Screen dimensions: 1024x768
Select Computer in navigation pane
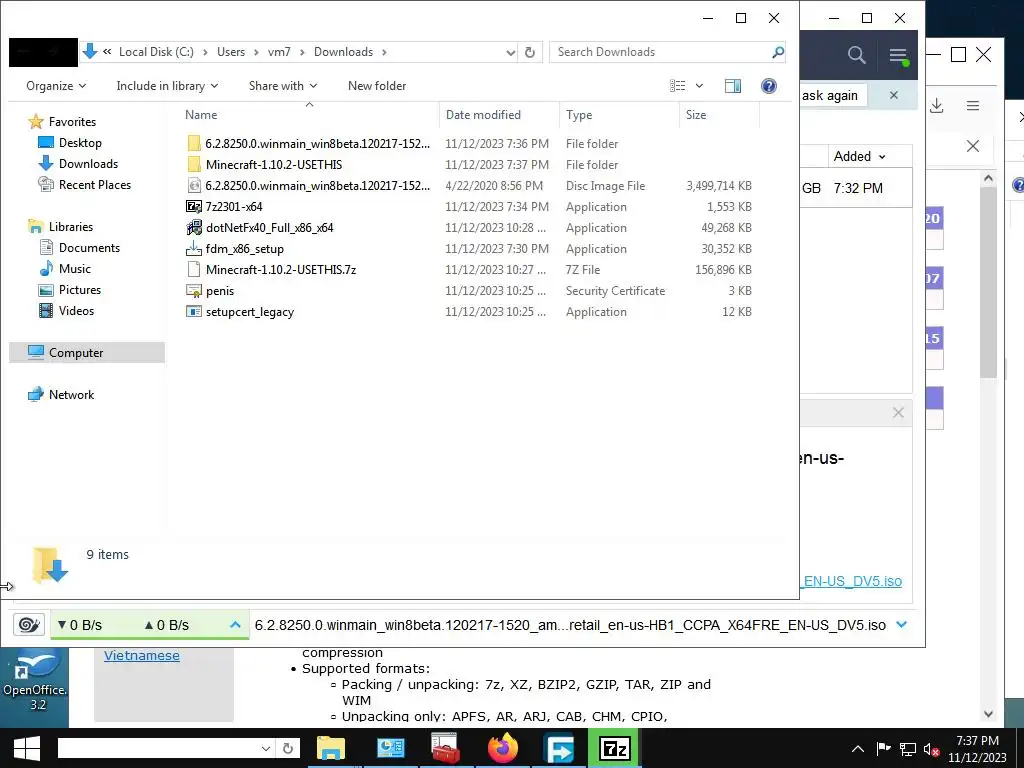click(87, 353)
